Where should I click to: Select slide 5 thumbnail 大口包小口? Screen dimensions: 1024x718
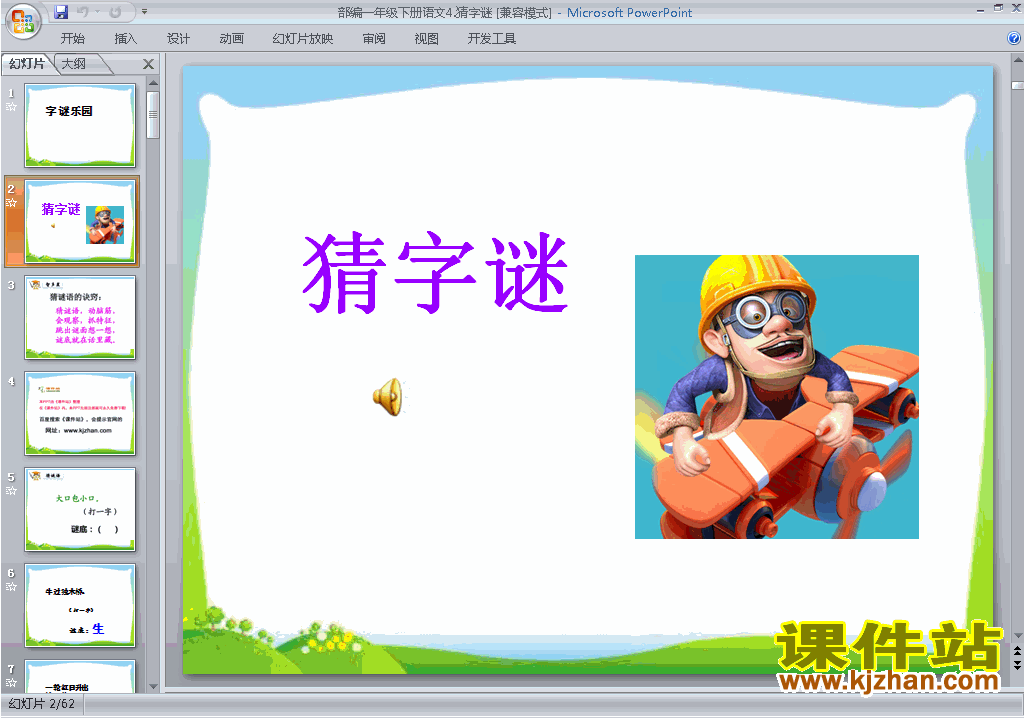pos(80,510)
